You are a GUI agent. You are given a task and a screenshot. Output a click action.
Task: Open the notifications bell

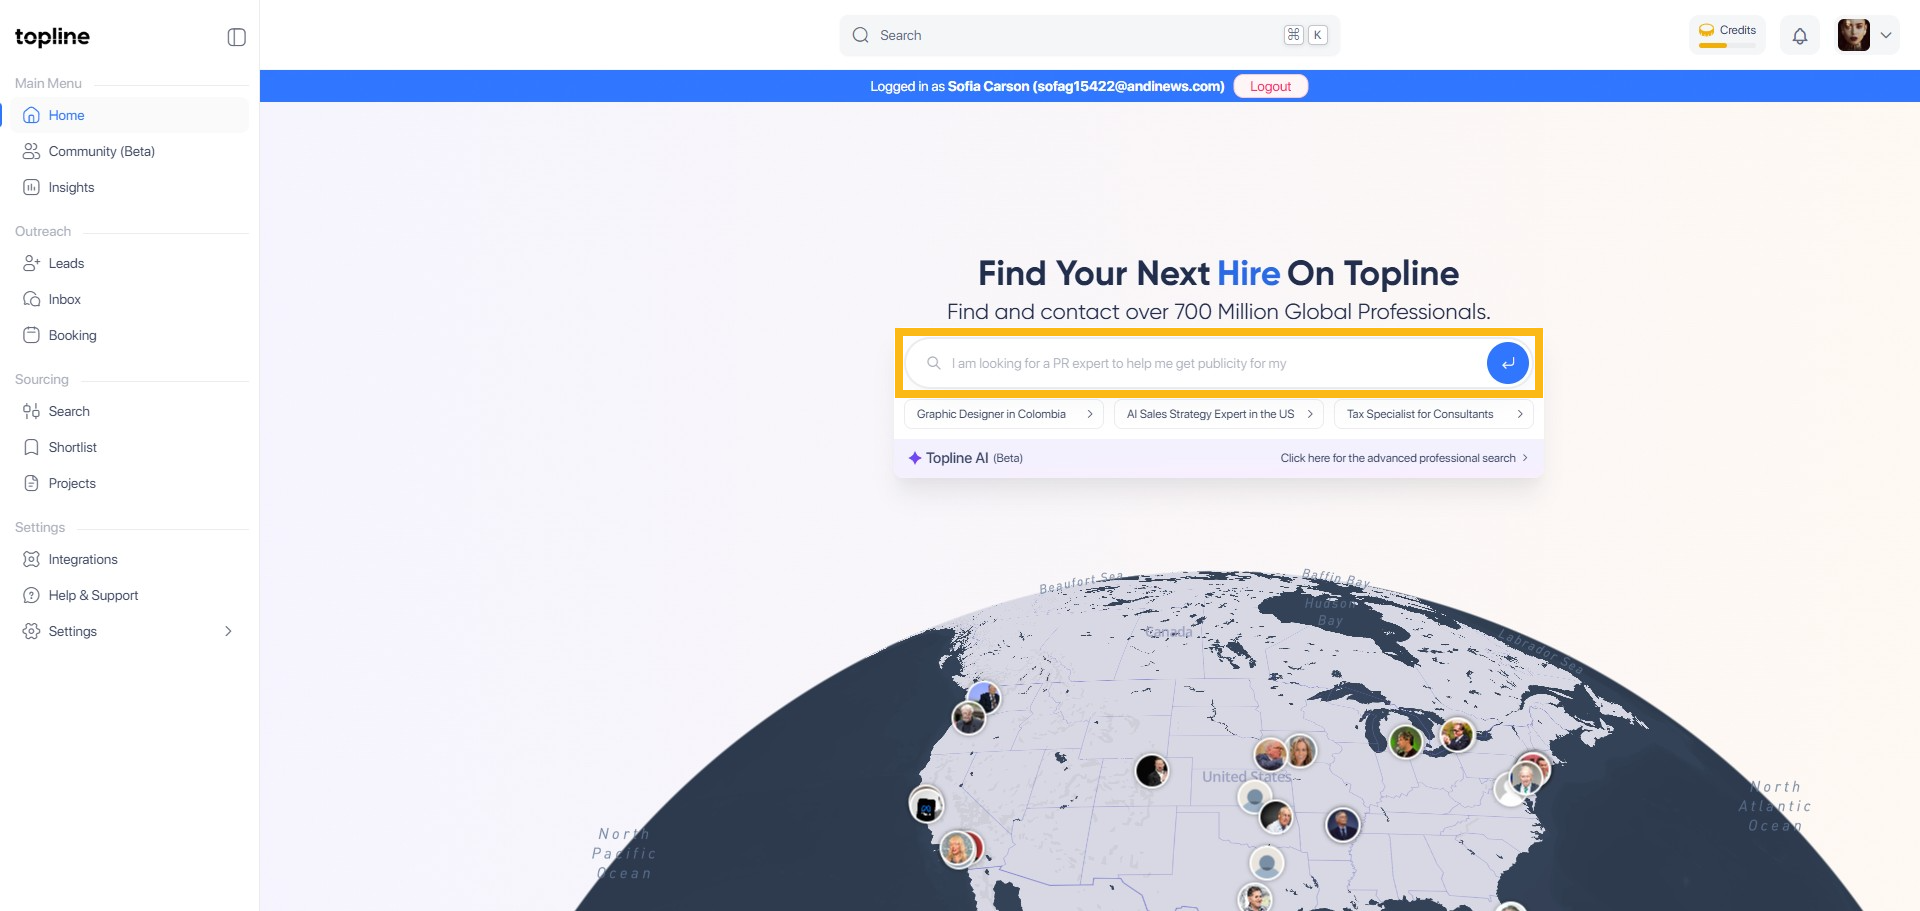pyautogui.click(x=1799, y=36)
